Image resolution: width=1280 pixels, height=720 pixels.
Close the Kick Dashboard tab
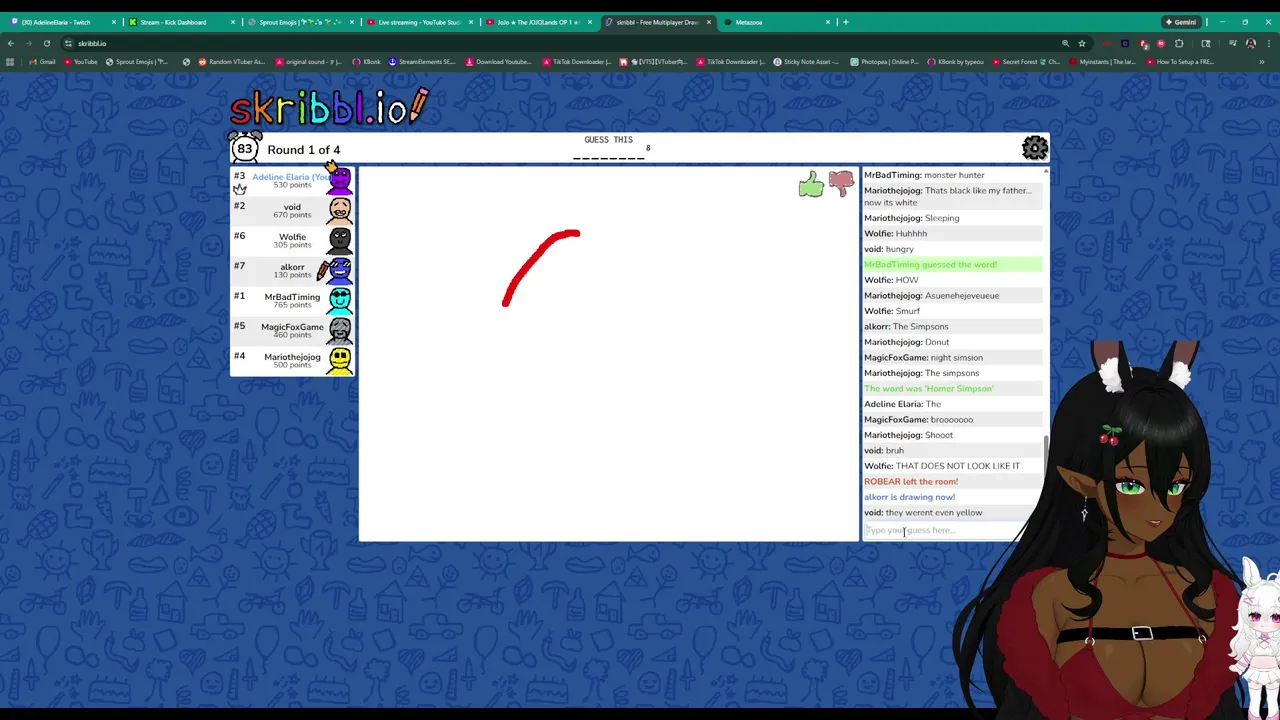click(233, 22)
